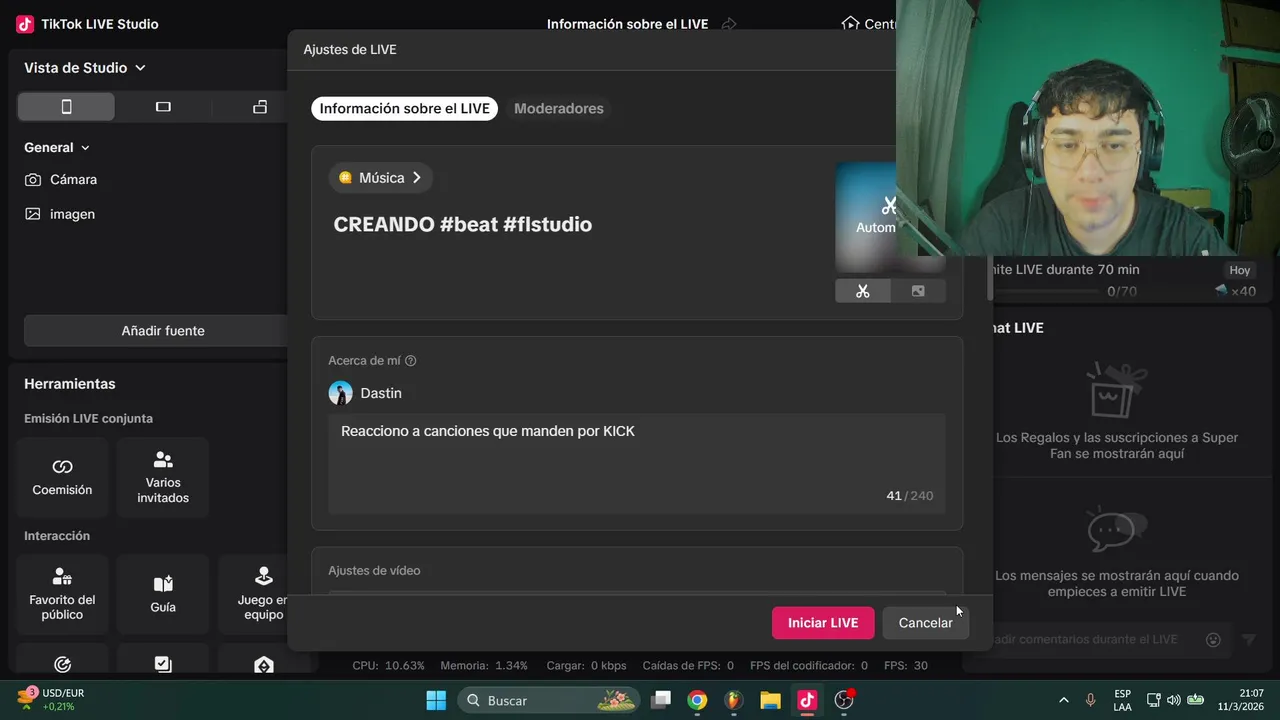
Task: Click the TikTok LIVE Studio taskbar icon
Action: pyautogui.click(x=807, y=700)
